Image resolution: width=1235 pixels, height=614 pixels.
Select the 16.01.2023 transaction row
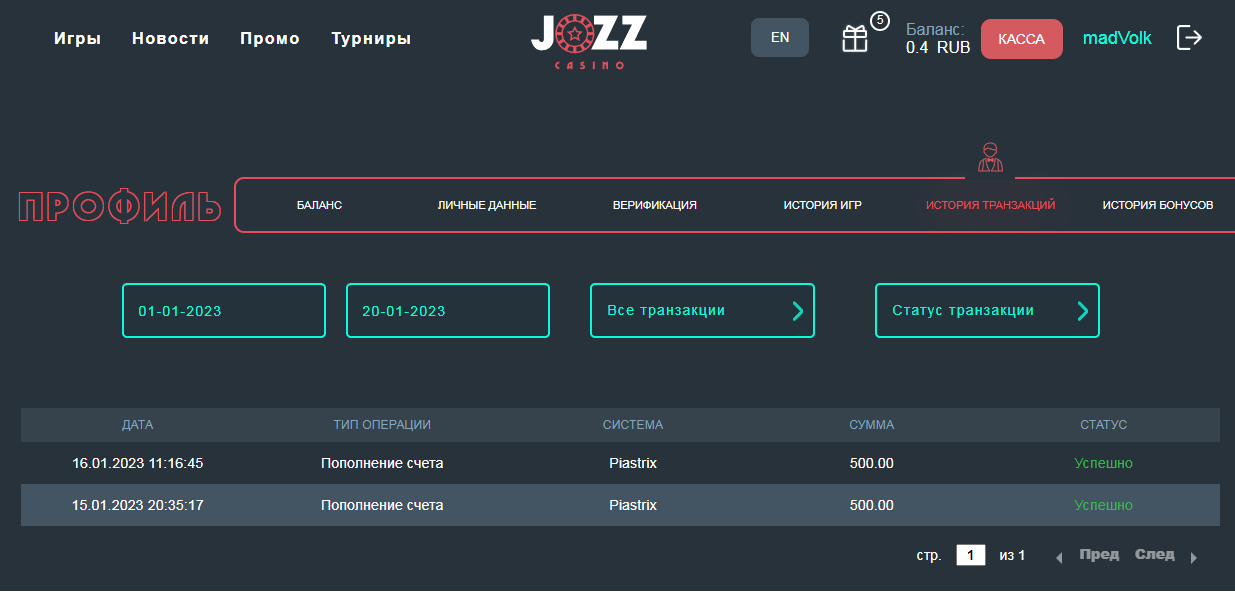point(620,464)
